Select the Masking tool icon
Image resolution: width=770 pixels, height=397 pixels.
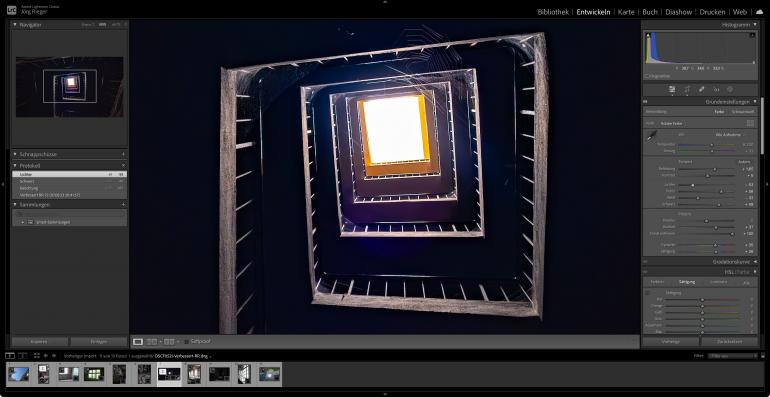[730, 89]
